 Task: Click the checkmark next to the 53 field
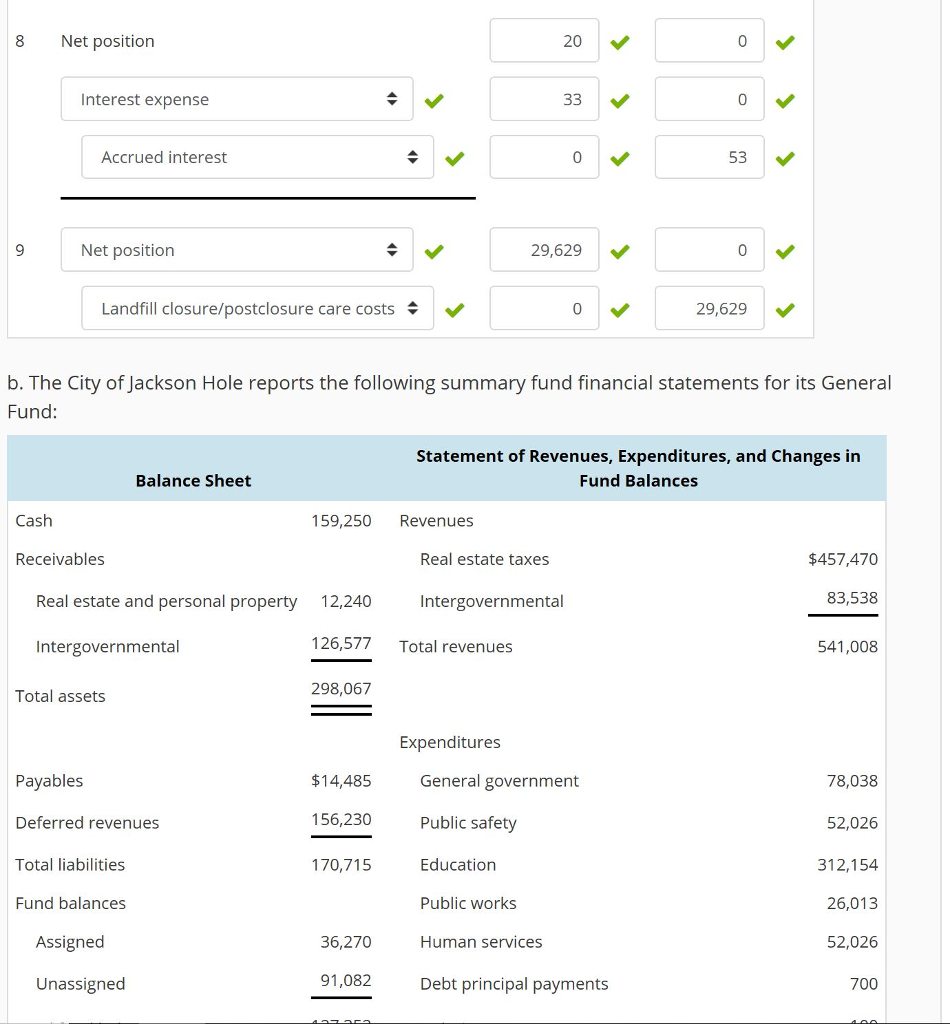(x=784, y=157)
